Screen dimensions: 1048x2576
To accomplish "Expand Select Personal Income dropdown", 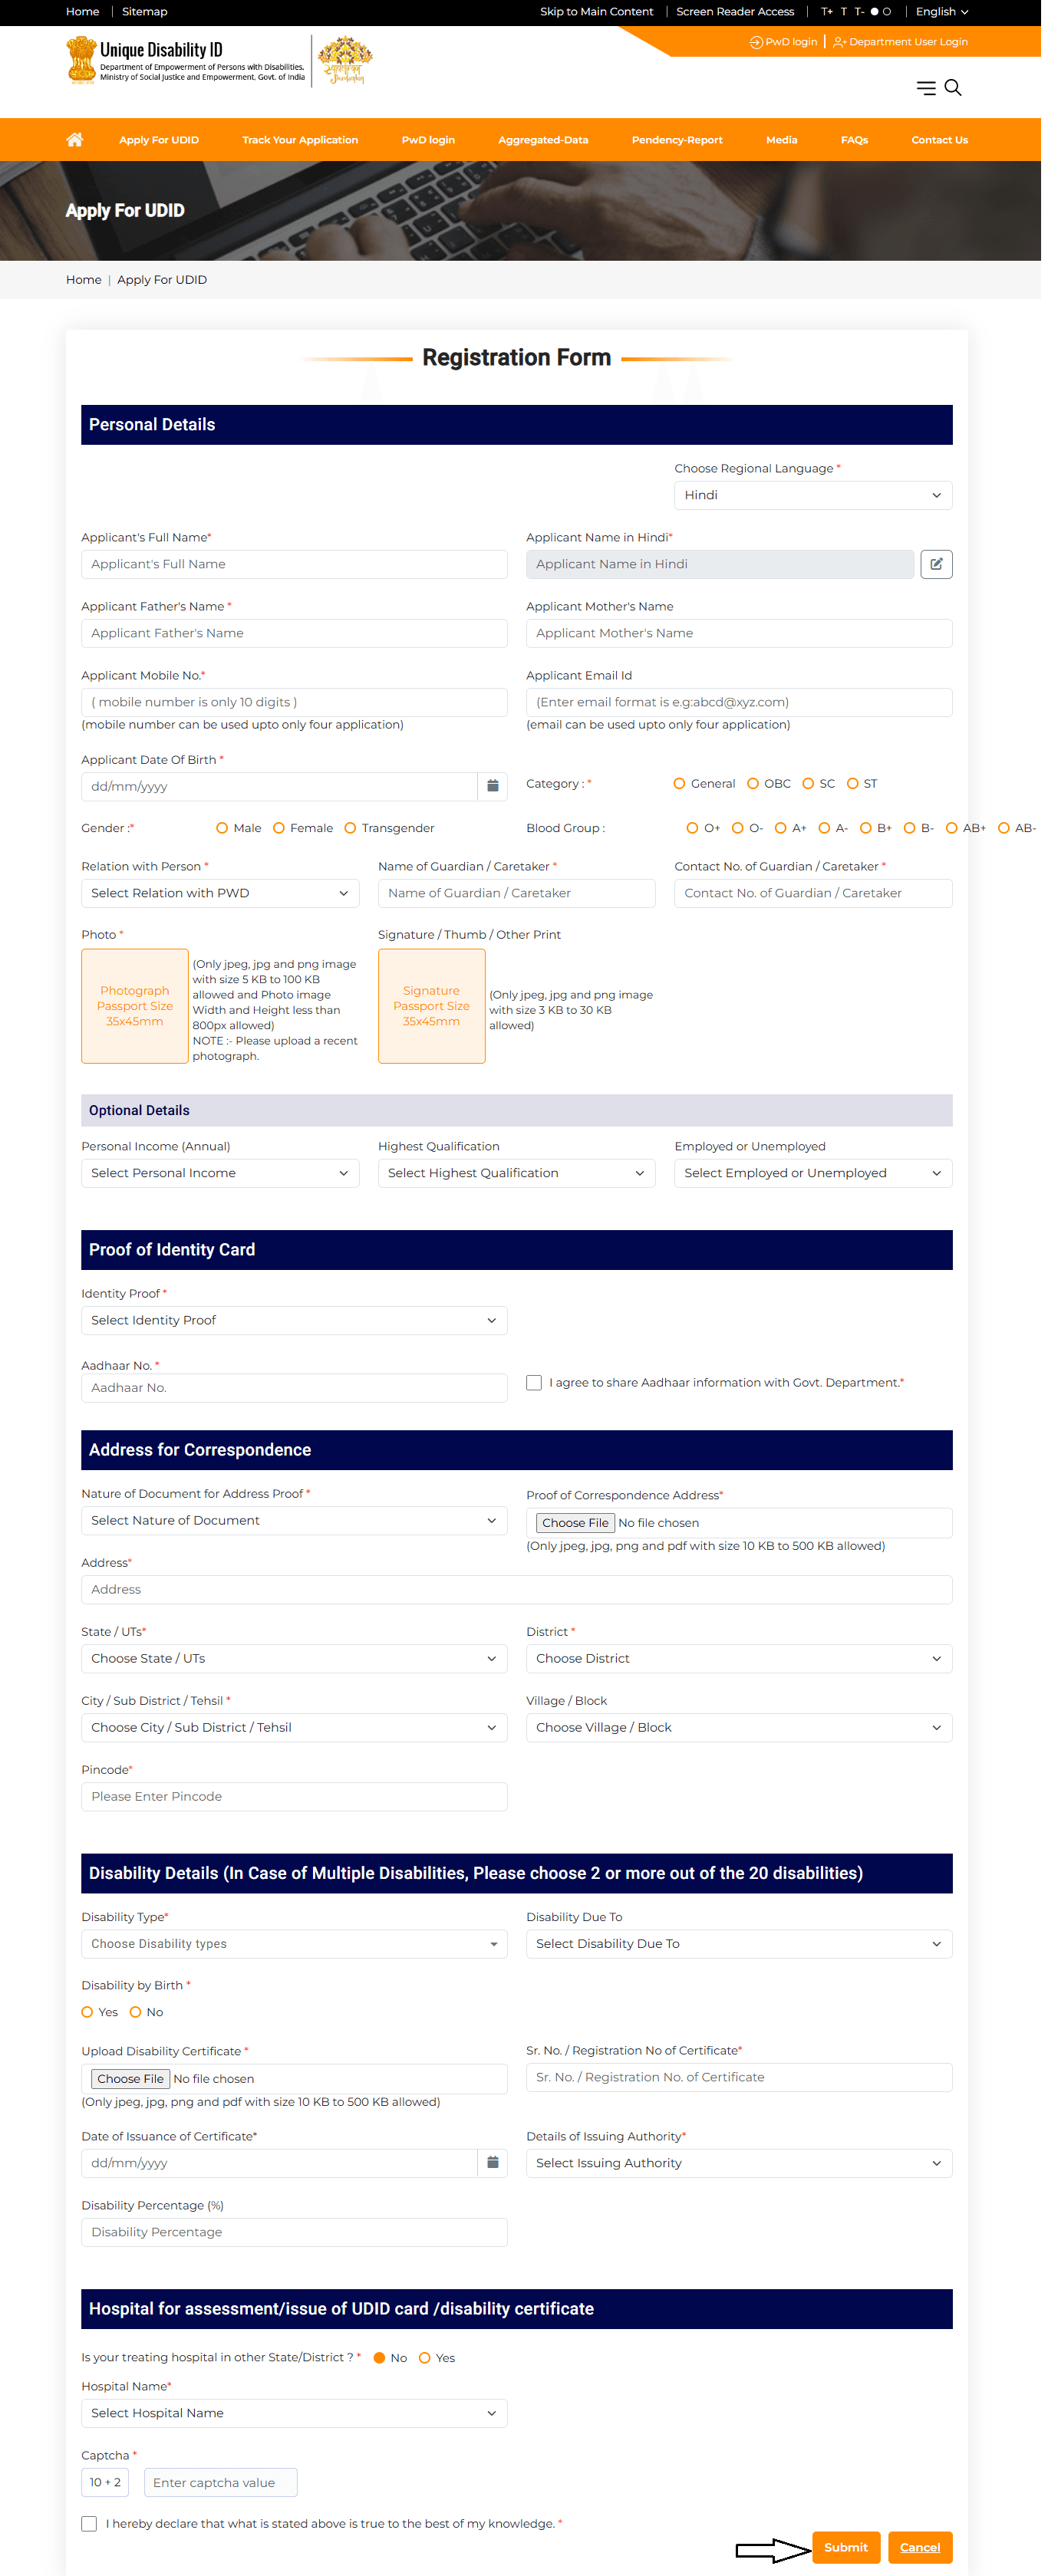I will coord(220,1173).
